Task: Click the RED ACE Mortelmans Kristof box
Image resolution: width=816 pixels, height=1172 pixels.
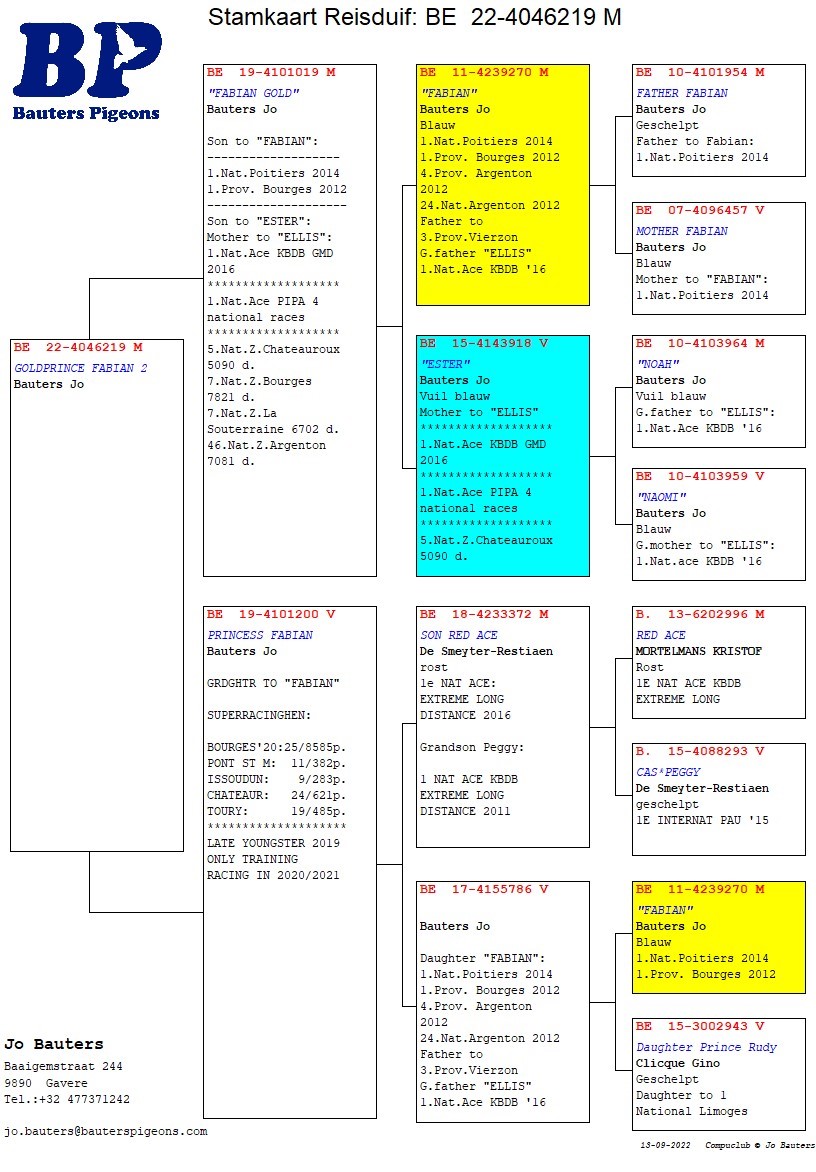Action: [718, 662]
